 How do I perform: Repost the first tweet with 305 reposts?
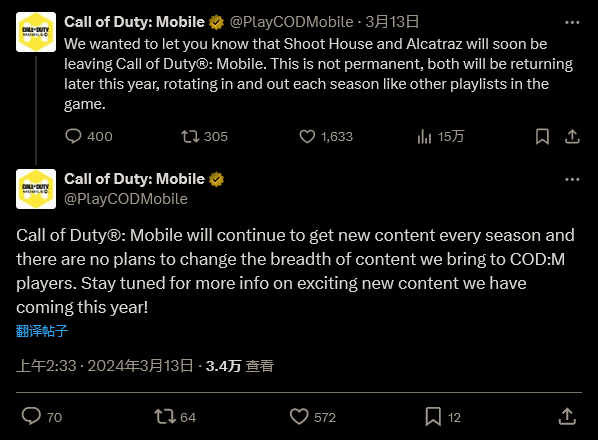click(204, 136)
